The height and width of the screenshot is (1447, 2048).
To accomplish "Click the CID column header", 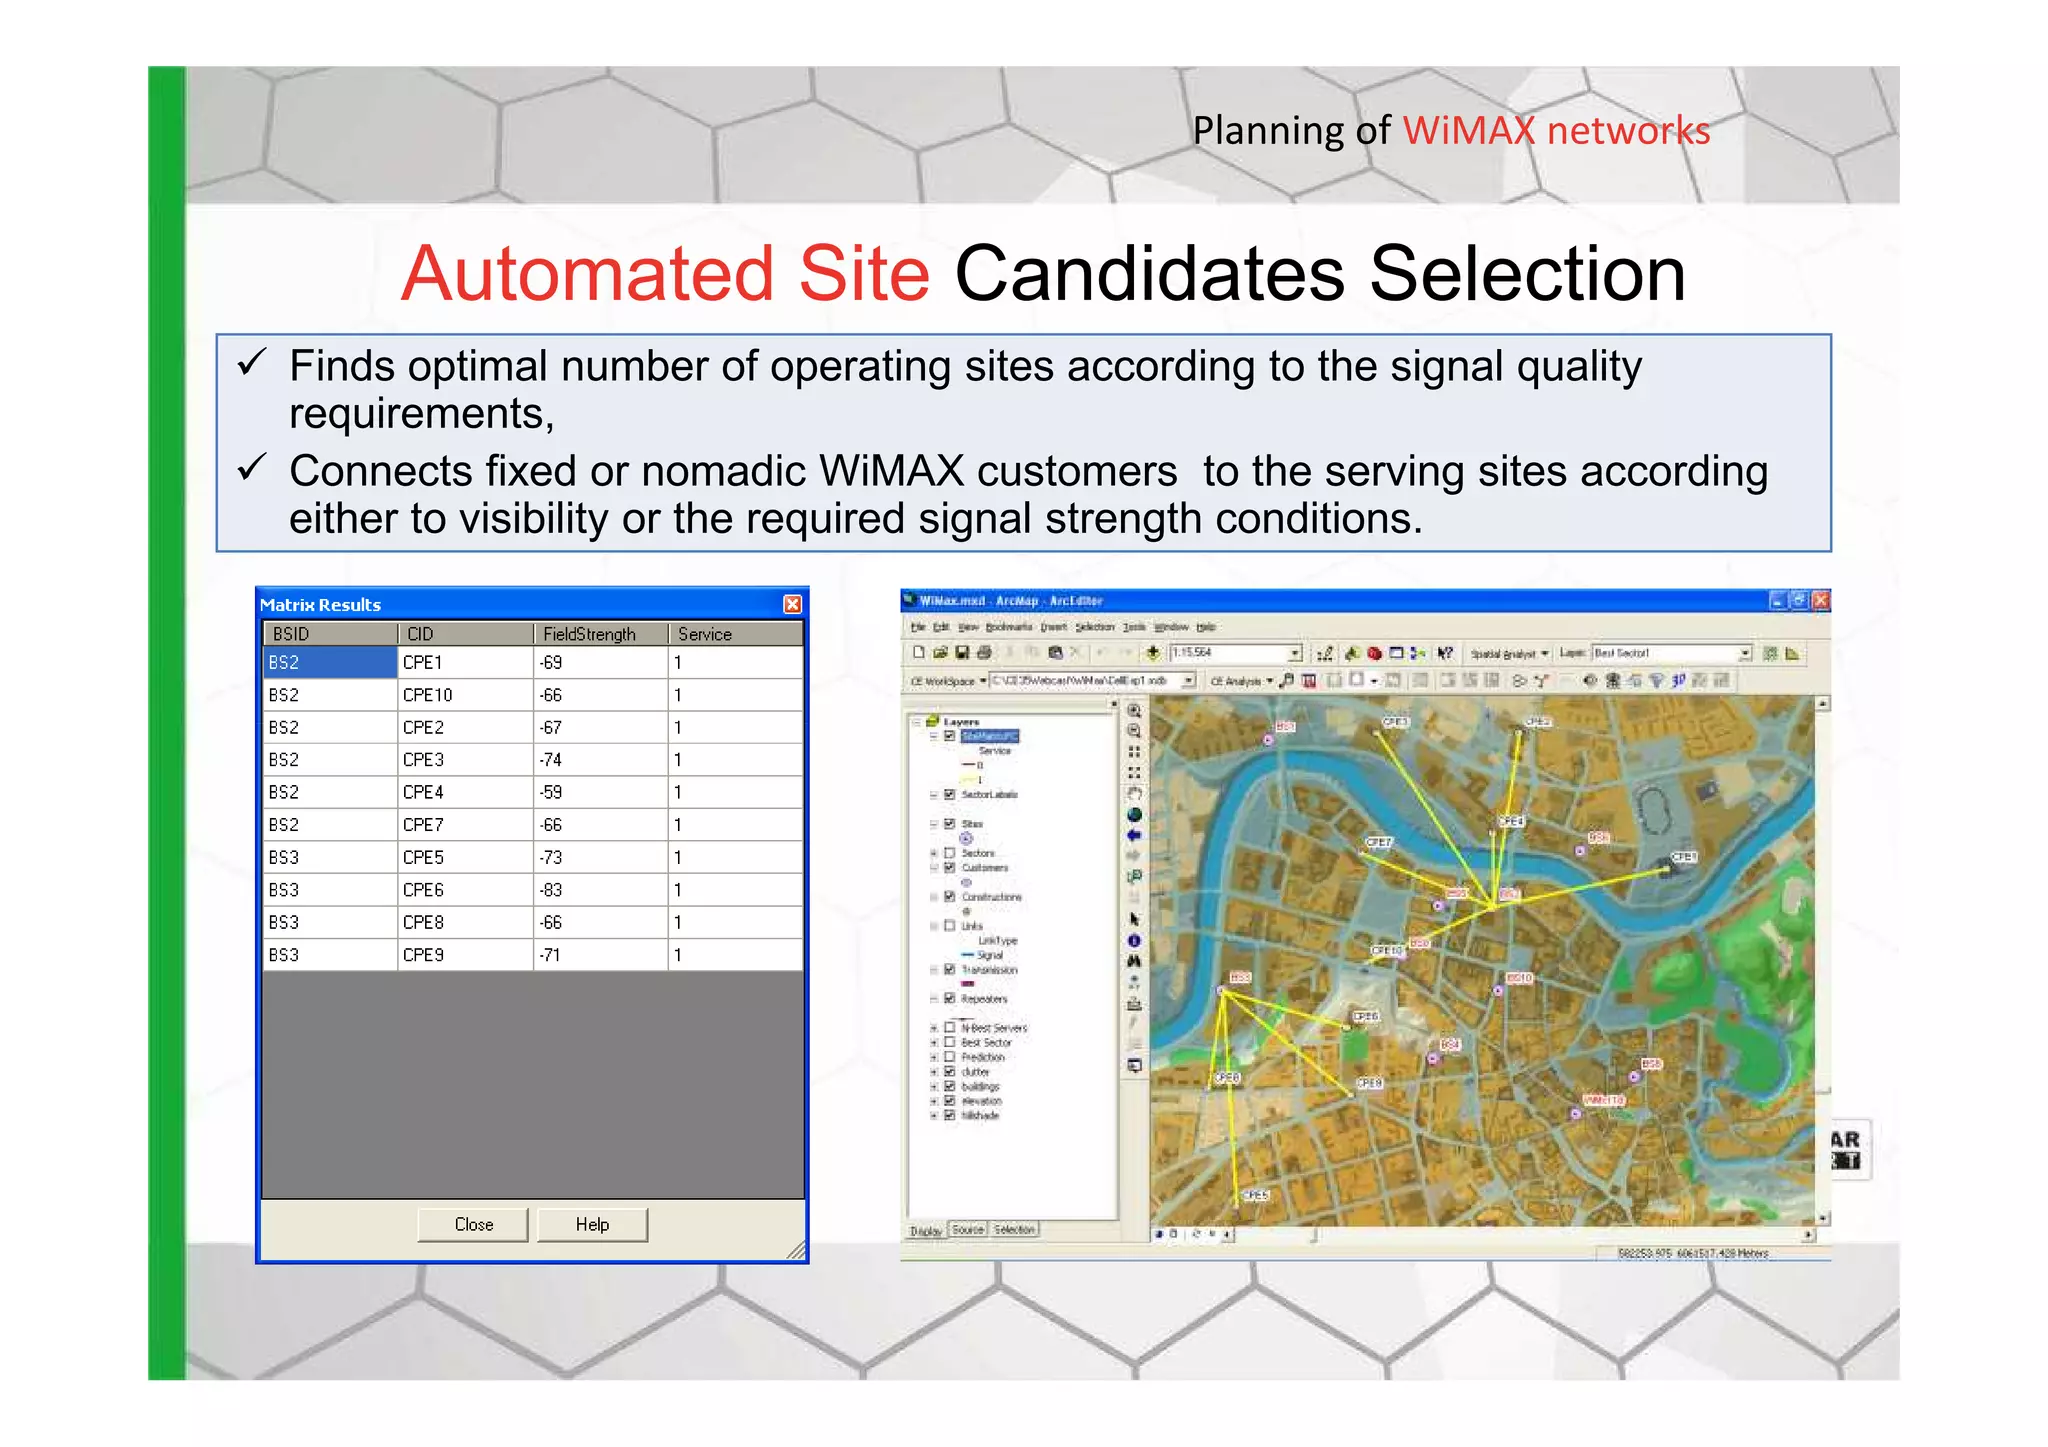I will coord(466,634).
